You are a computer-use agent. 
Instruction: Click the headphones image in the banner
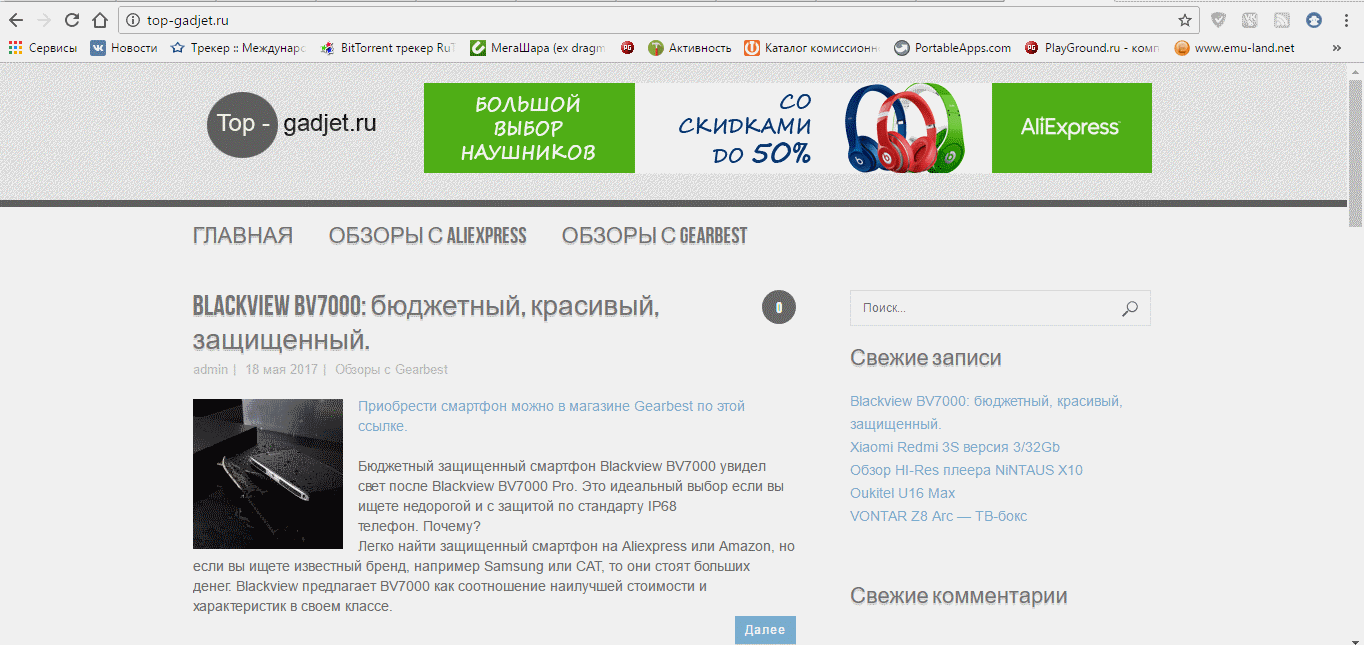[x=906, y=128]
